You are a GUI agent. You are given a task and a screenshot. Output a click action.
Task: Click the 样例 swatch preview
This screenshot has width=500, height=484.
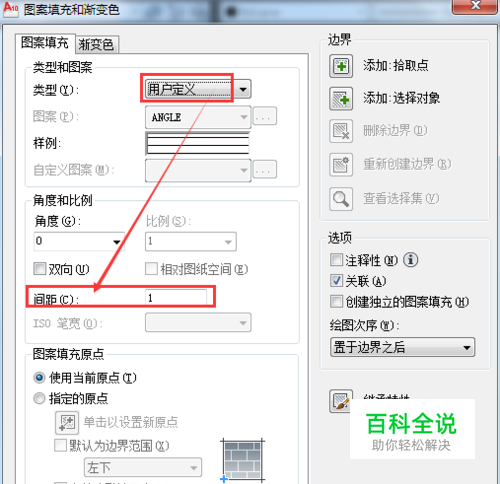click(x=198, y=144)
